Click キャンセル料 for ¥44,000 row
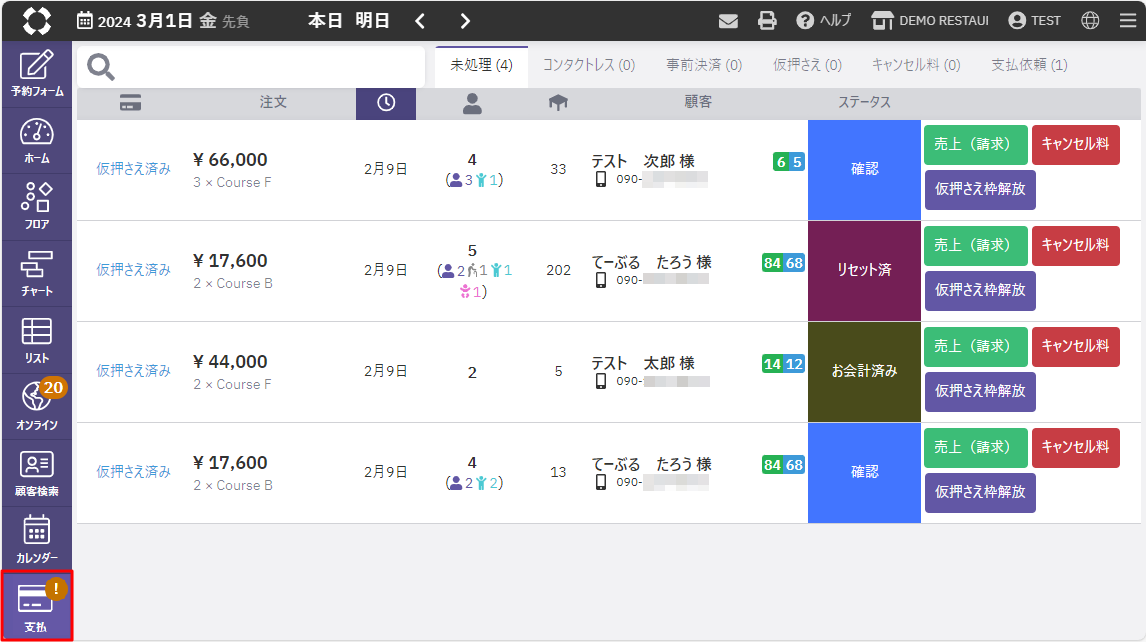 1075,347
